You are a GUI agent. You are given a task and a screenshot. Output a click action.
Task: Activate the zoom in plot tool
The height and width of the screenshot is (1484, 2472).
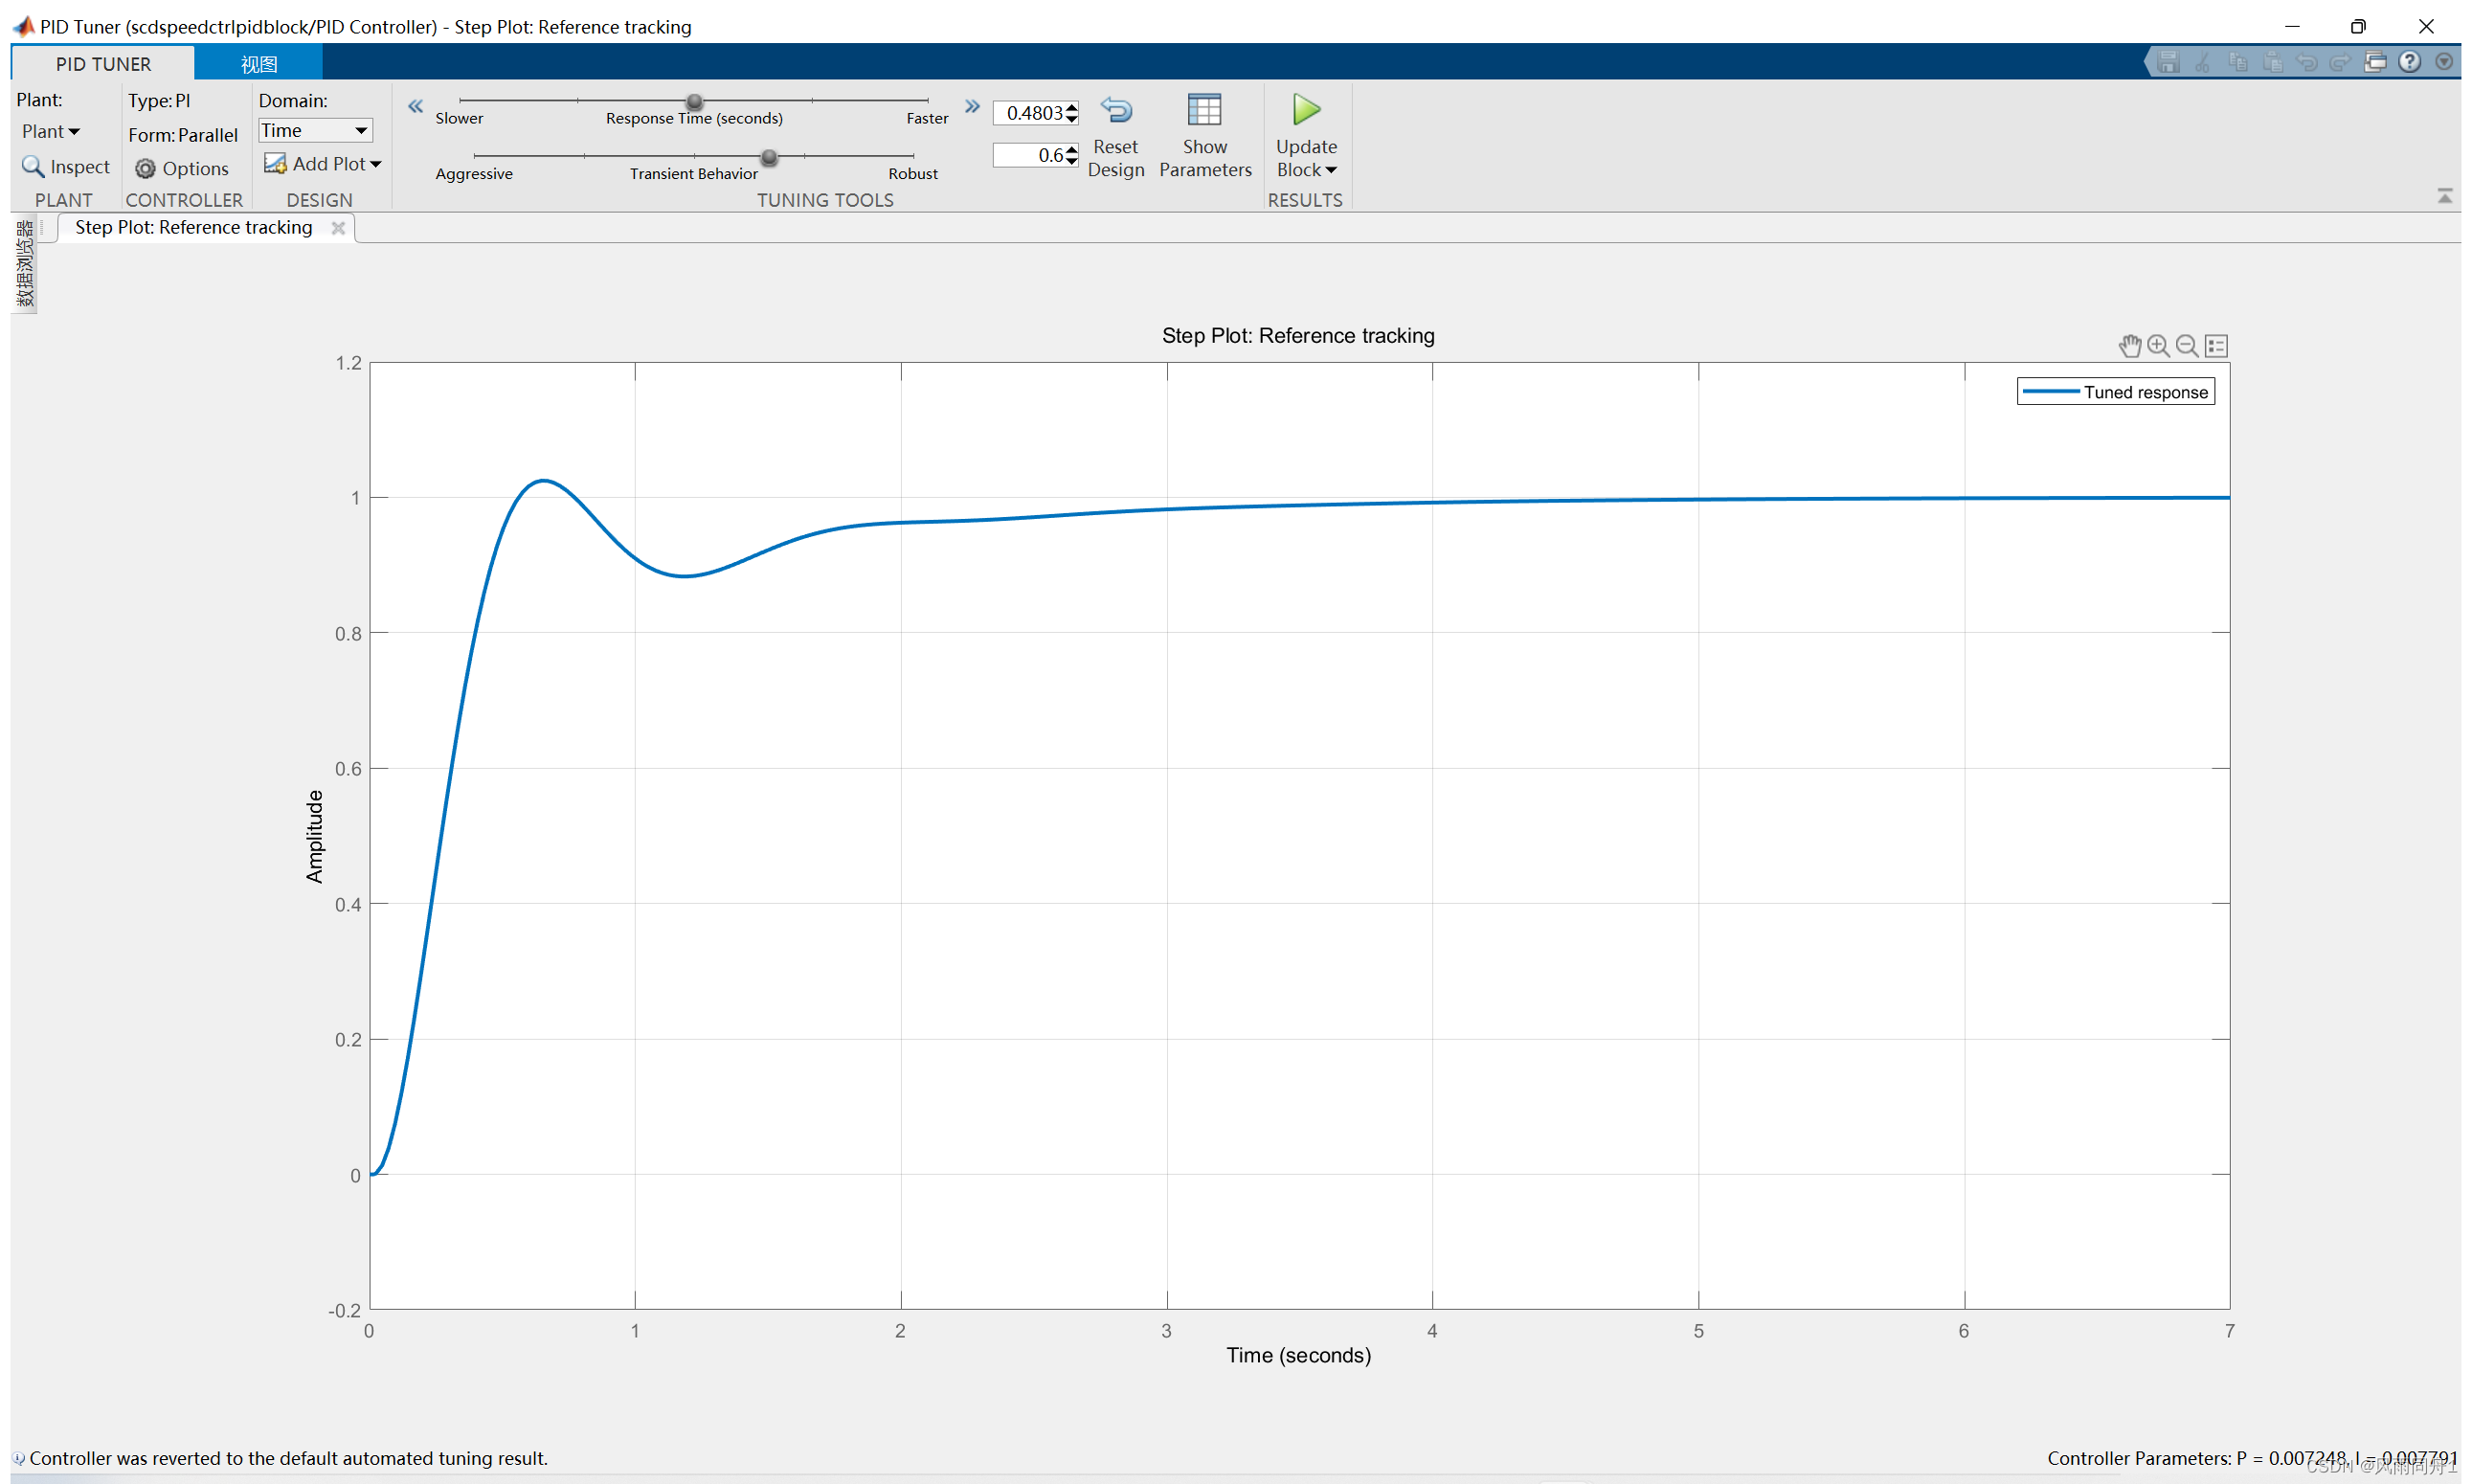tap(2158, 346)
